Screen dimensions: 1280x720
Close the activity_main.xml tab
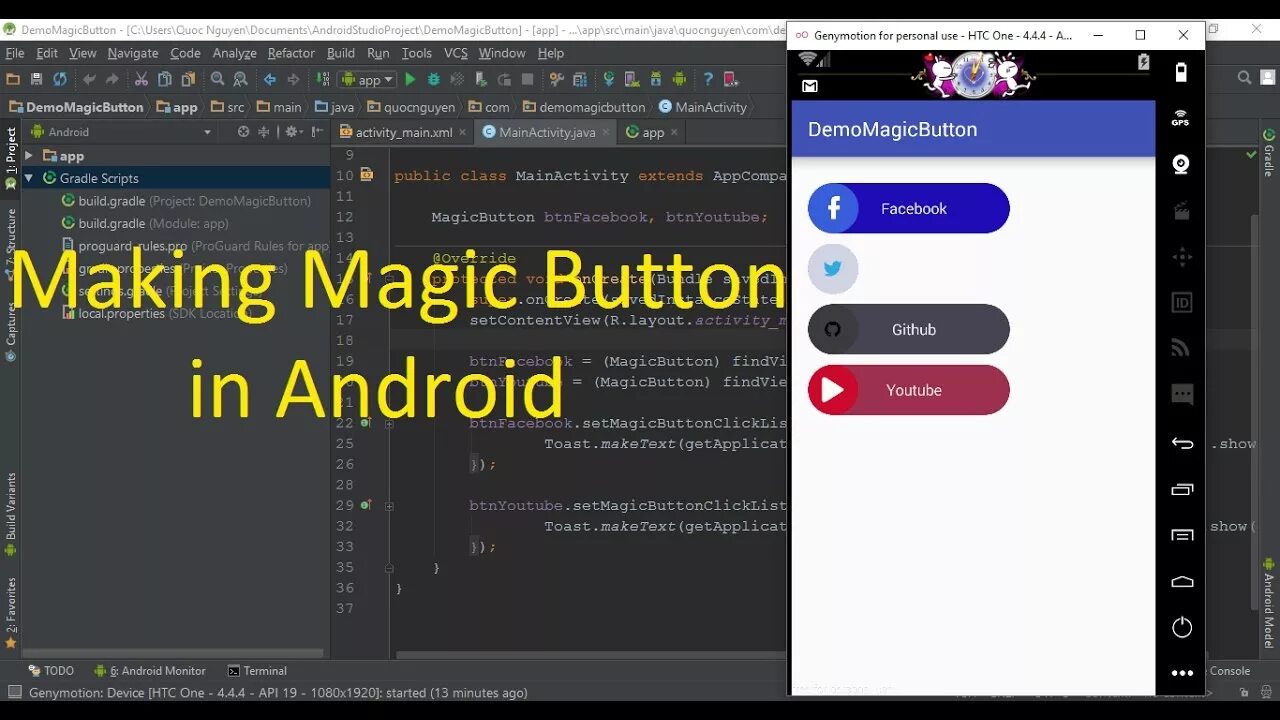tap(464, 132)
